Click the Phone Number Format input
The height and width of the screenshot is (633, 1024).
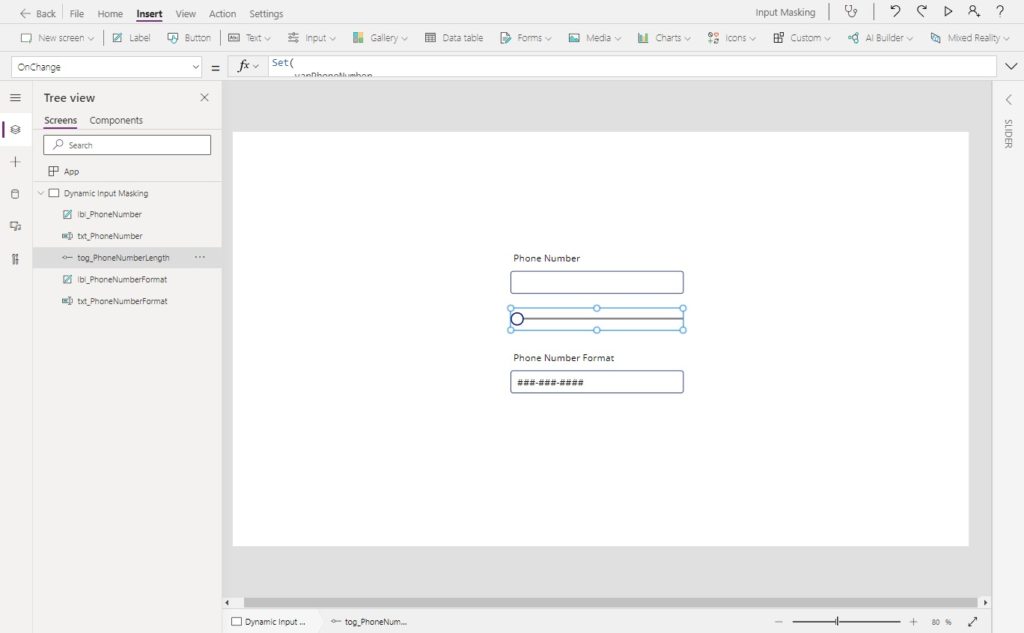point(597,382)
